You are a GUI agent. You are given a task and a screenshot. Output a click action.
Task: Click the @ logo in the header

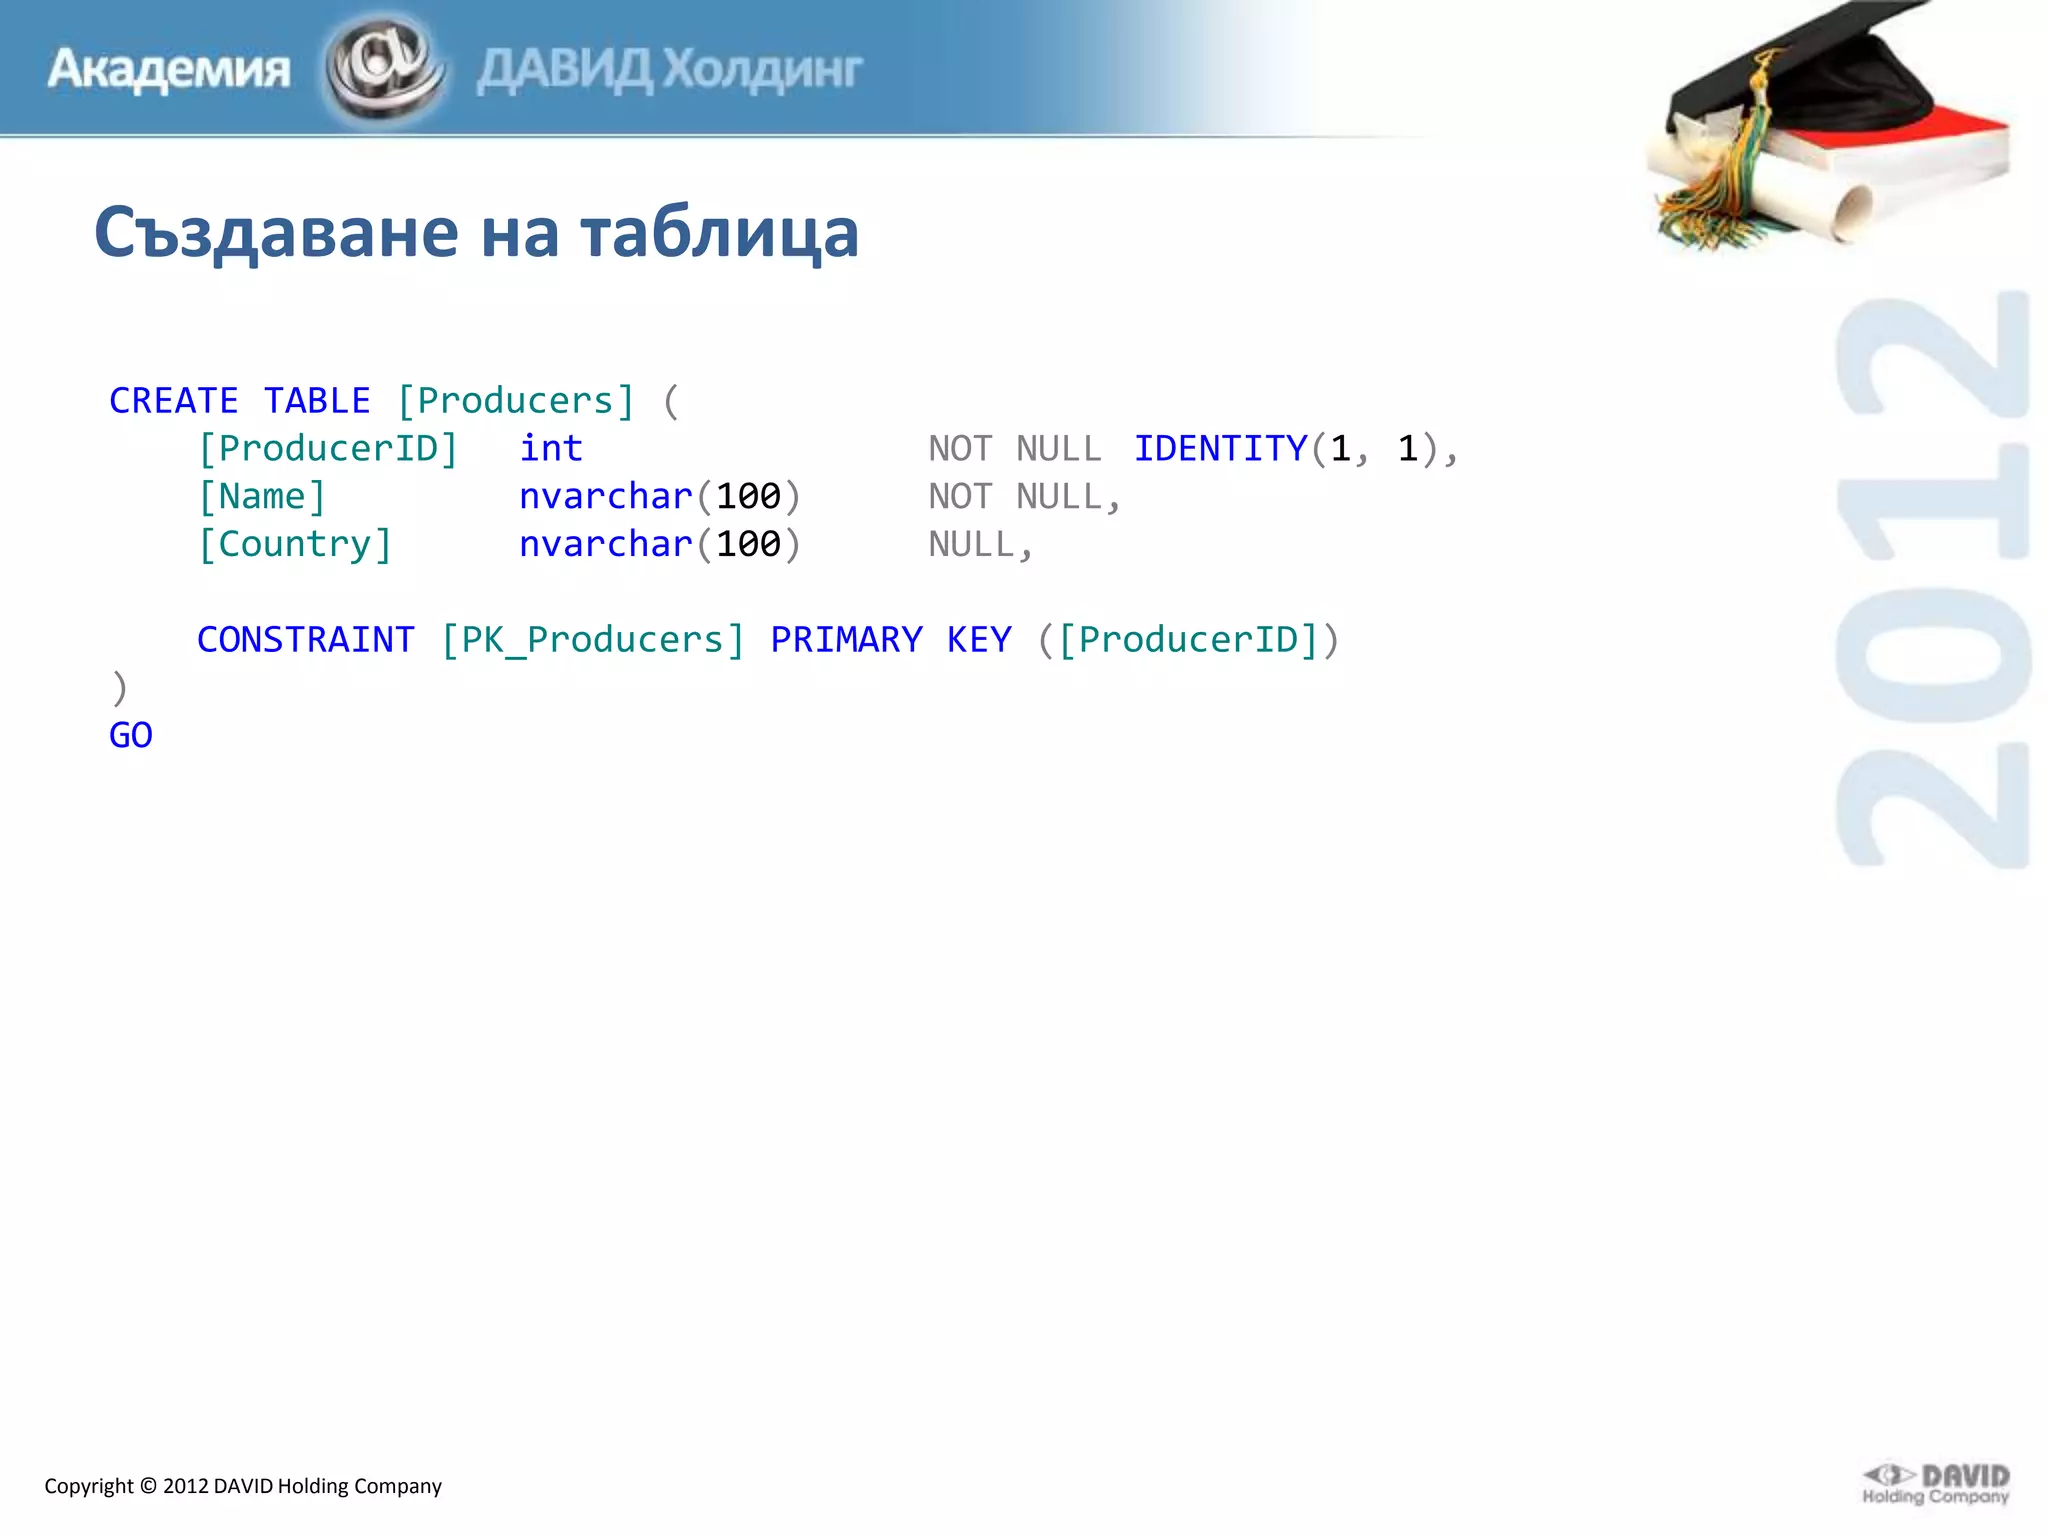pos(385,69)
